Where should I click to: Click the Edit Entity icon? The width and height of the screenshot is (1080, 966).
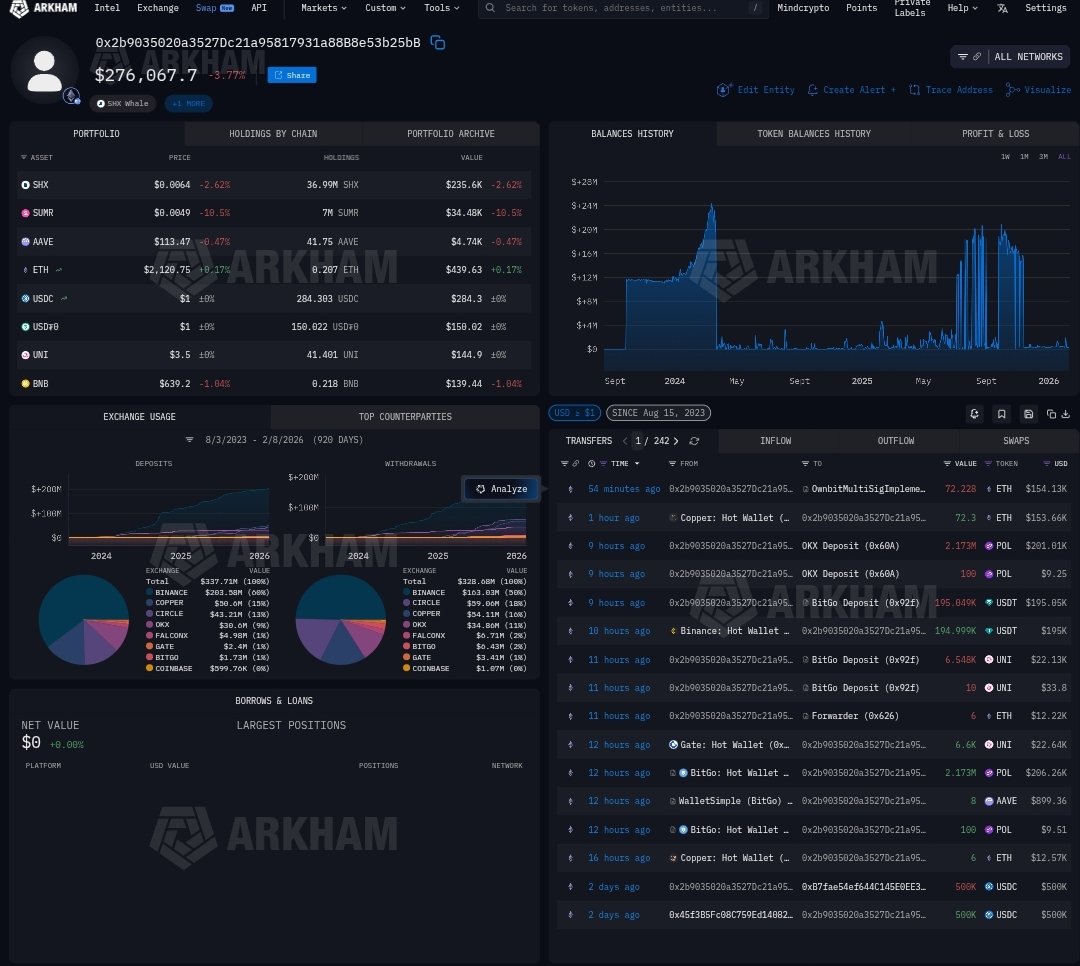click(723, 90)
